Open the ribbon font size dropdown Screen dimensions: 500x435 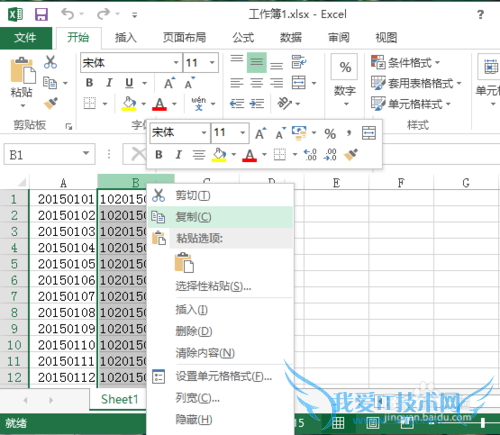coord(212,63)
